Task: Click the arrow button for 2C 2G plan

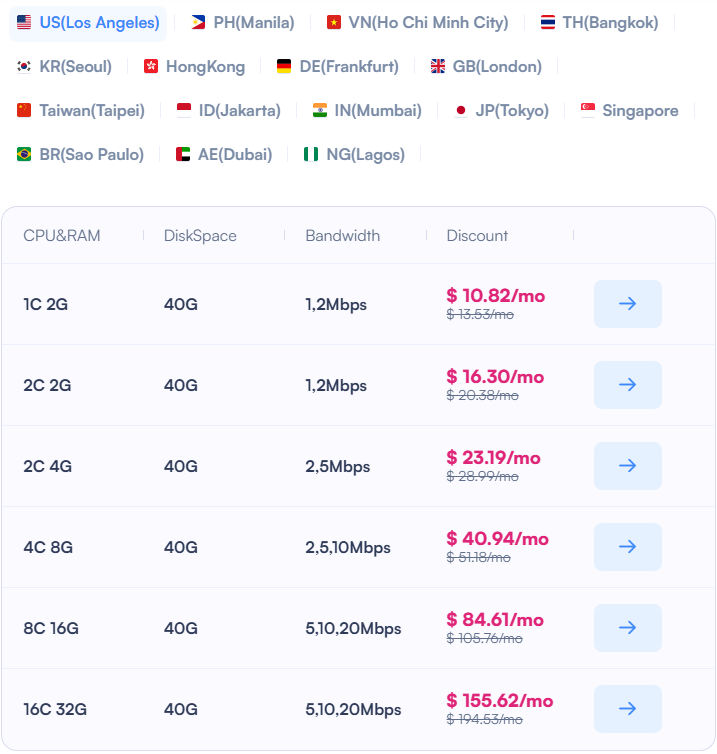Action: [627, 385]
